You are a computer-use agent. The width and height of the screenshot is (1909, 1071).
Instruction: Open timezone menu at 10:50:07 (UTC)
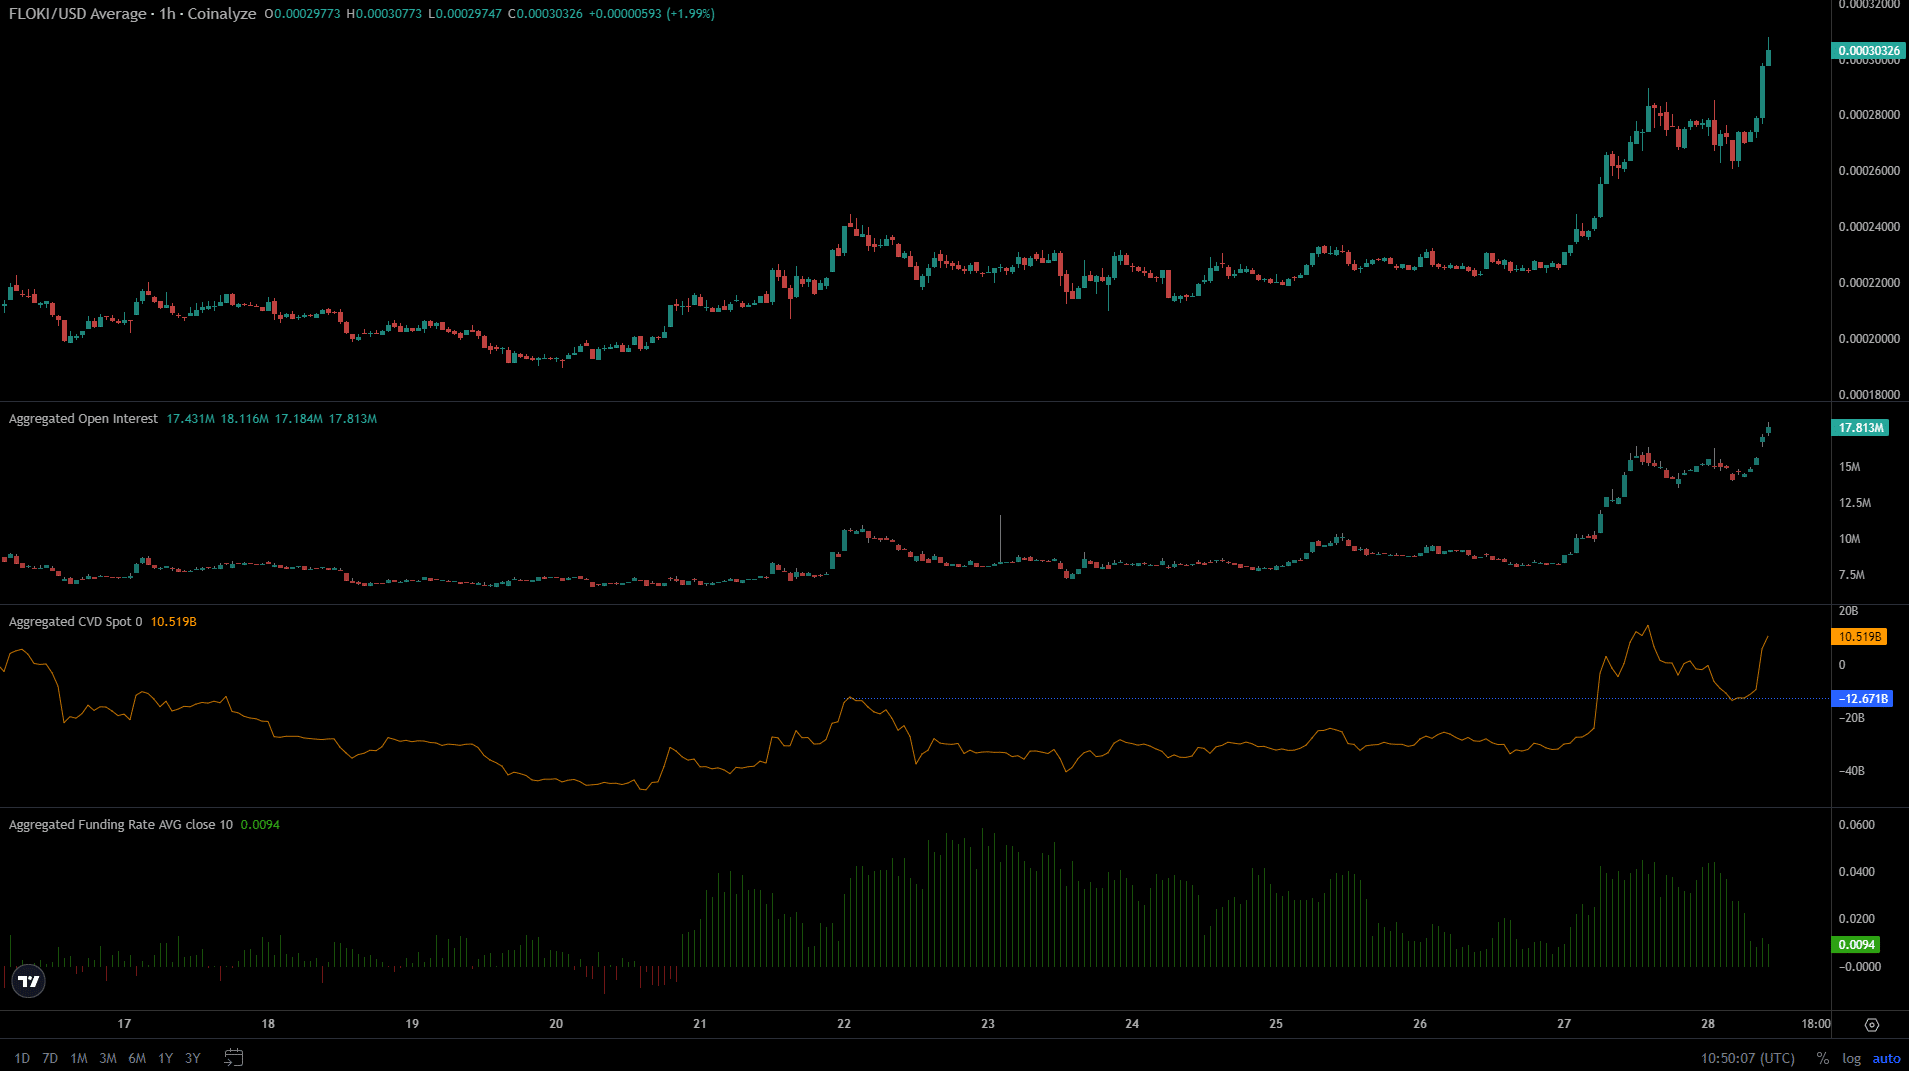tap(1748, 1058)
